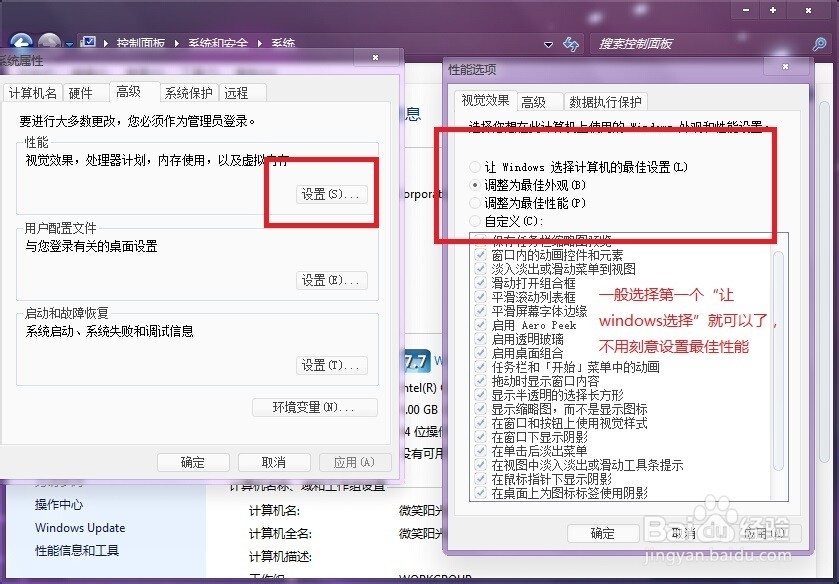This screenshot has width=839, height=584.
Task: Click 设置(S) under 性能
Action: (x=331, y=194)
